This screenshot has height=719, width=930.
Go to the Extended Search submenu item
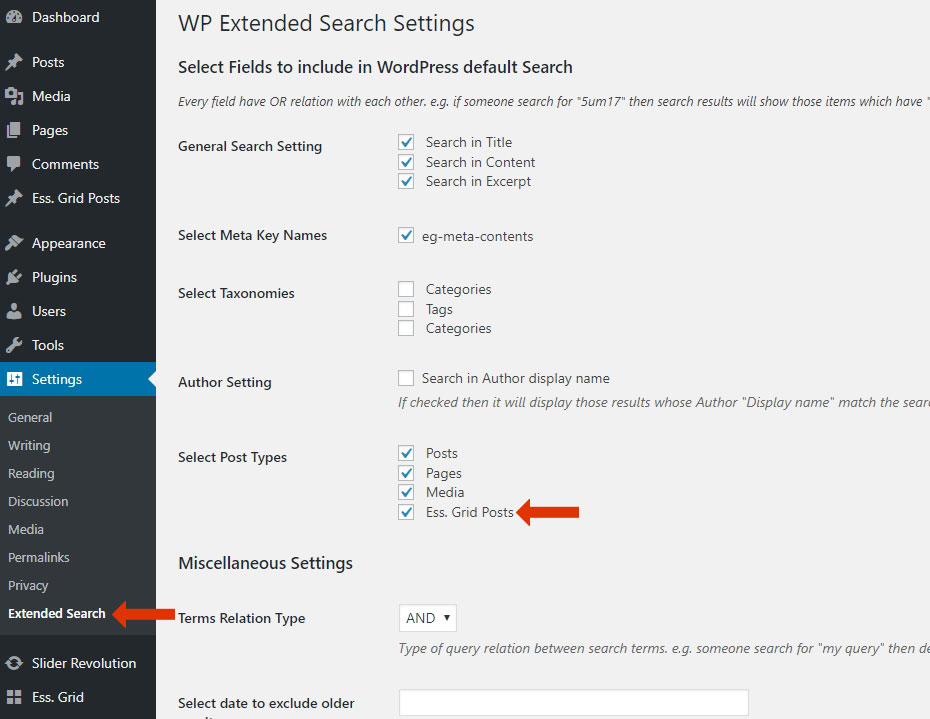coord(56,613)
